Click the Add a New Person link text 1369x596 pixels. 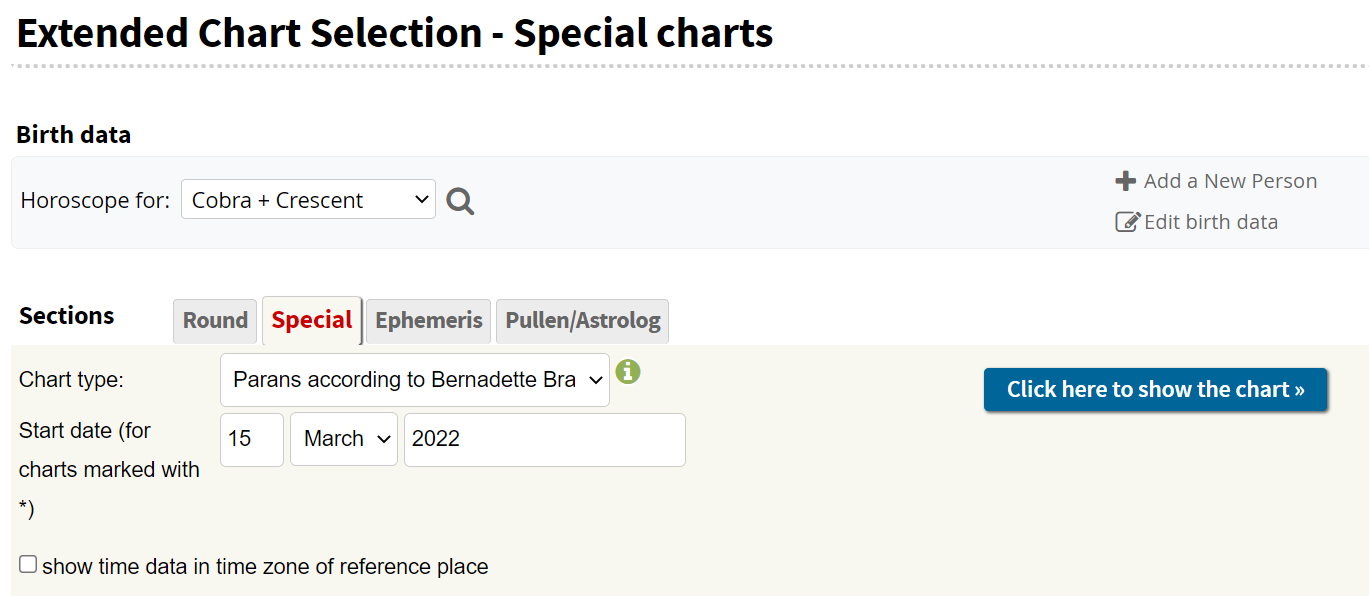coord(1230,181)
